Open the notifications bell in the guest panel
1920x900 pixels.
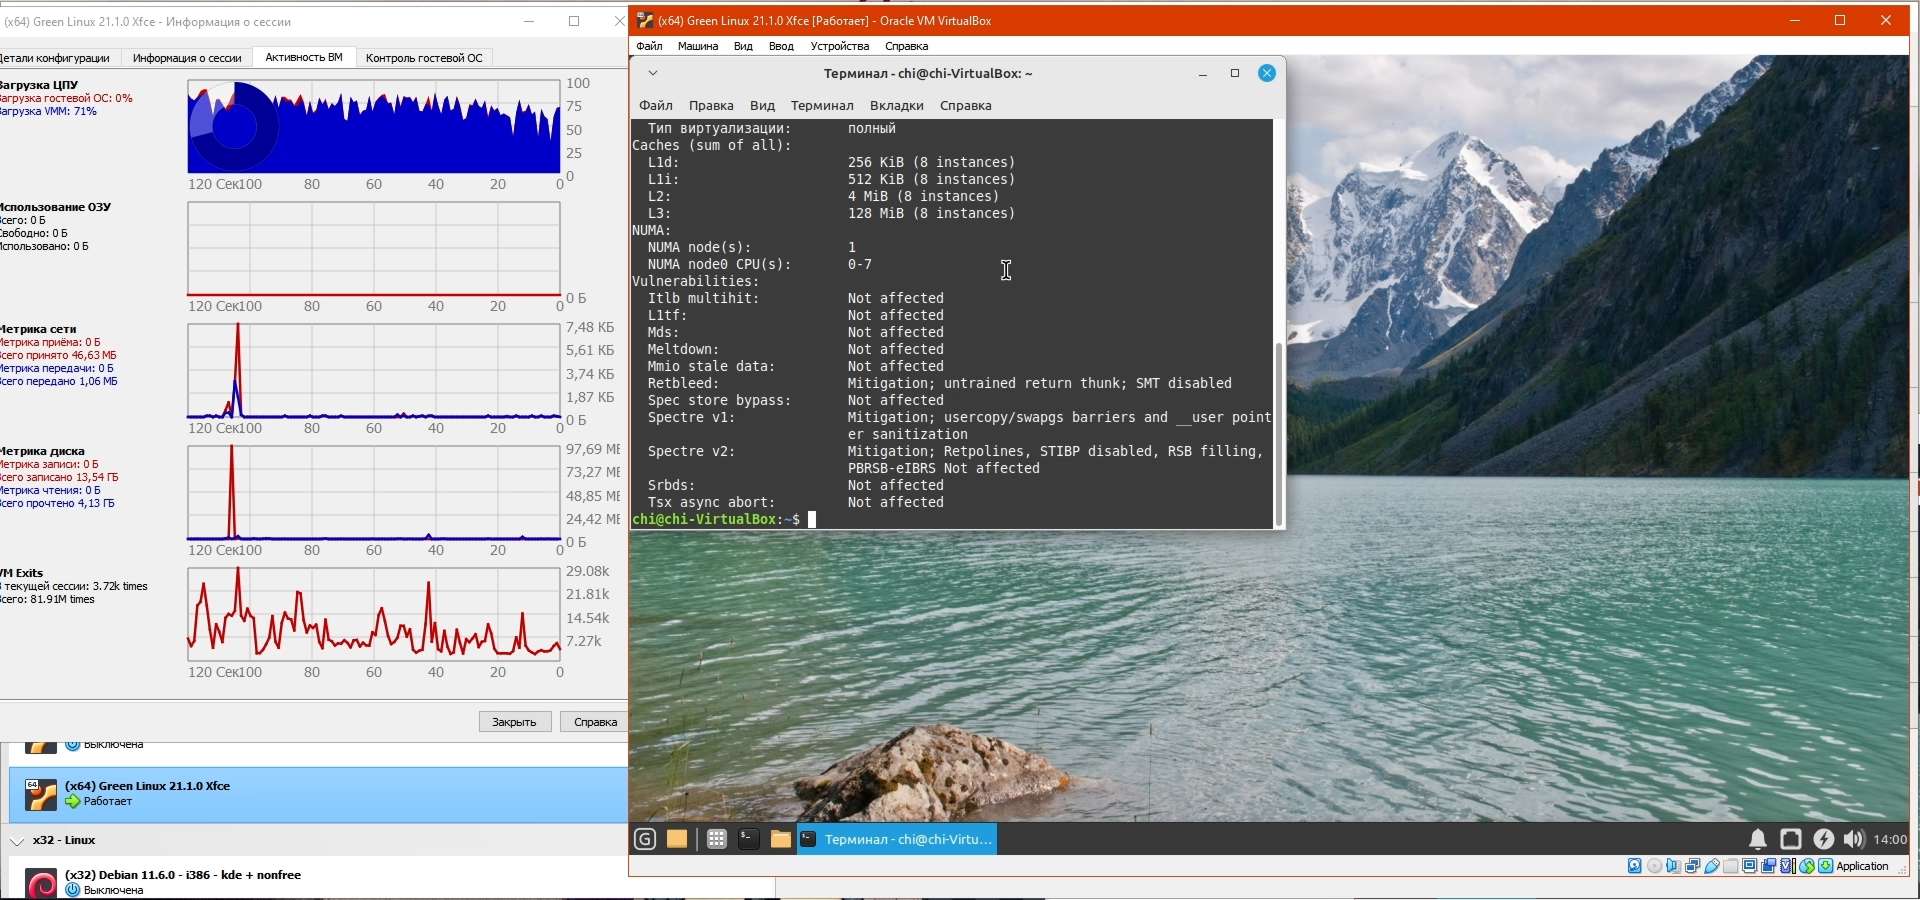coord(1758,840)
